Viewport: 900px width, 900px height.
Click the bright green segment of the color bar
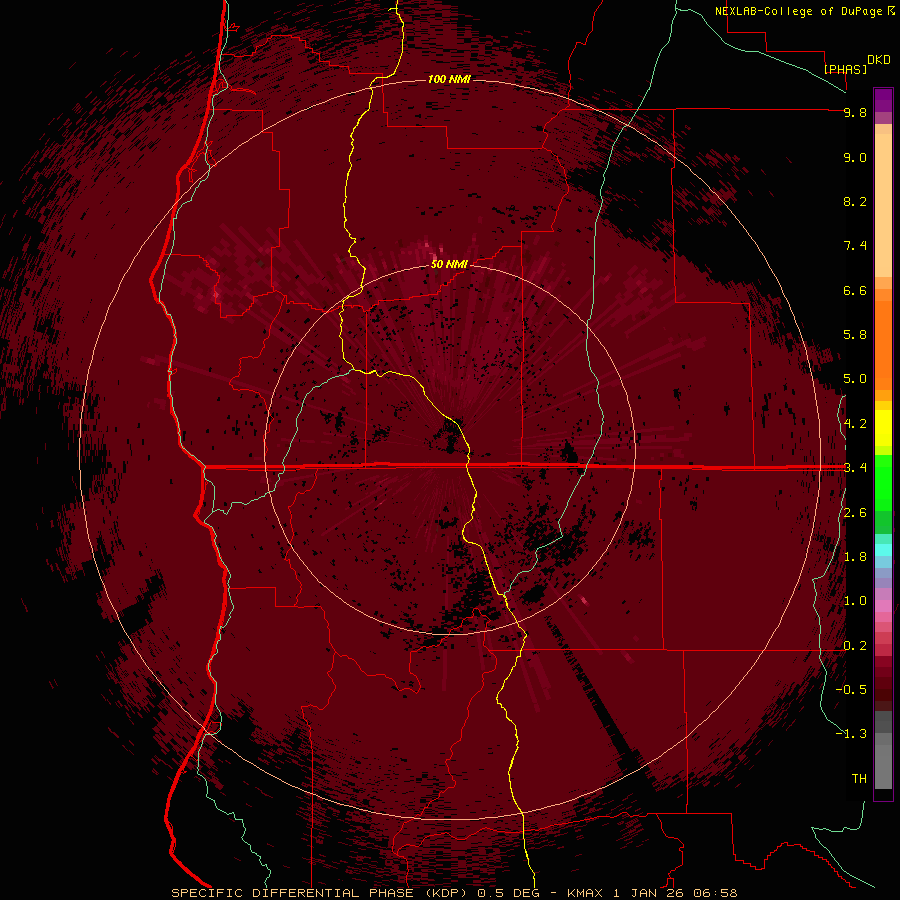point(883,482)
